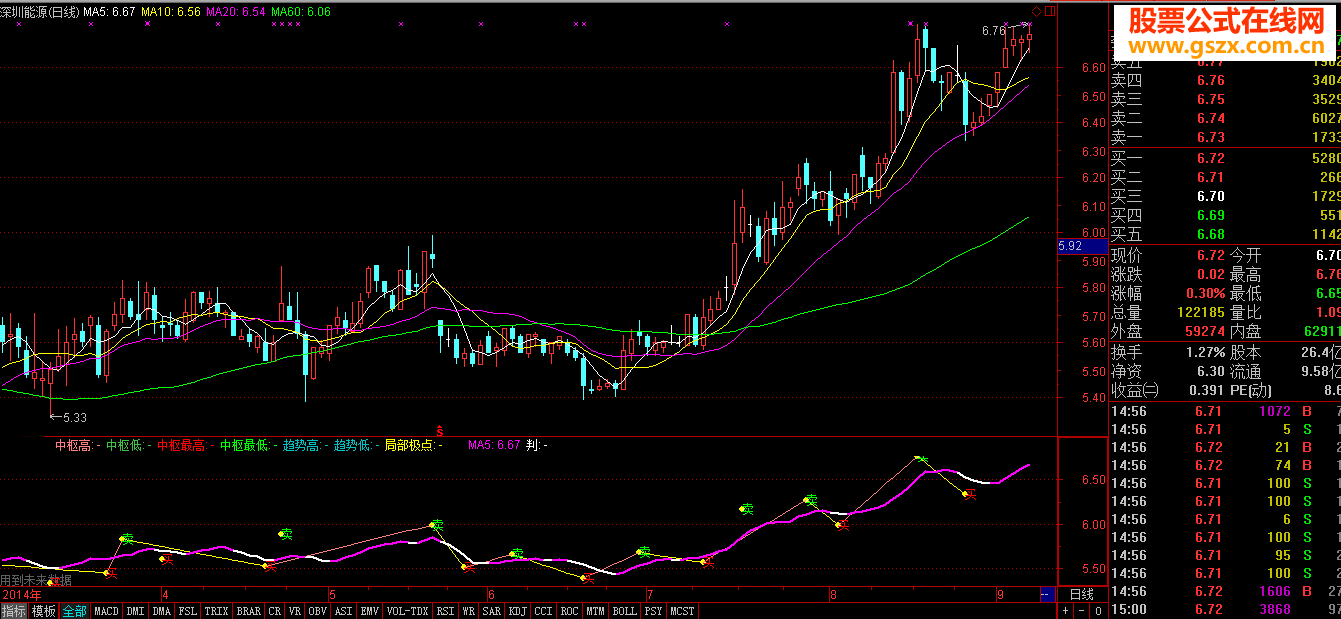Click the MA20: 6.54 label in the chart header
This screenshot has height=619, width=1341.
click(236, 11)
